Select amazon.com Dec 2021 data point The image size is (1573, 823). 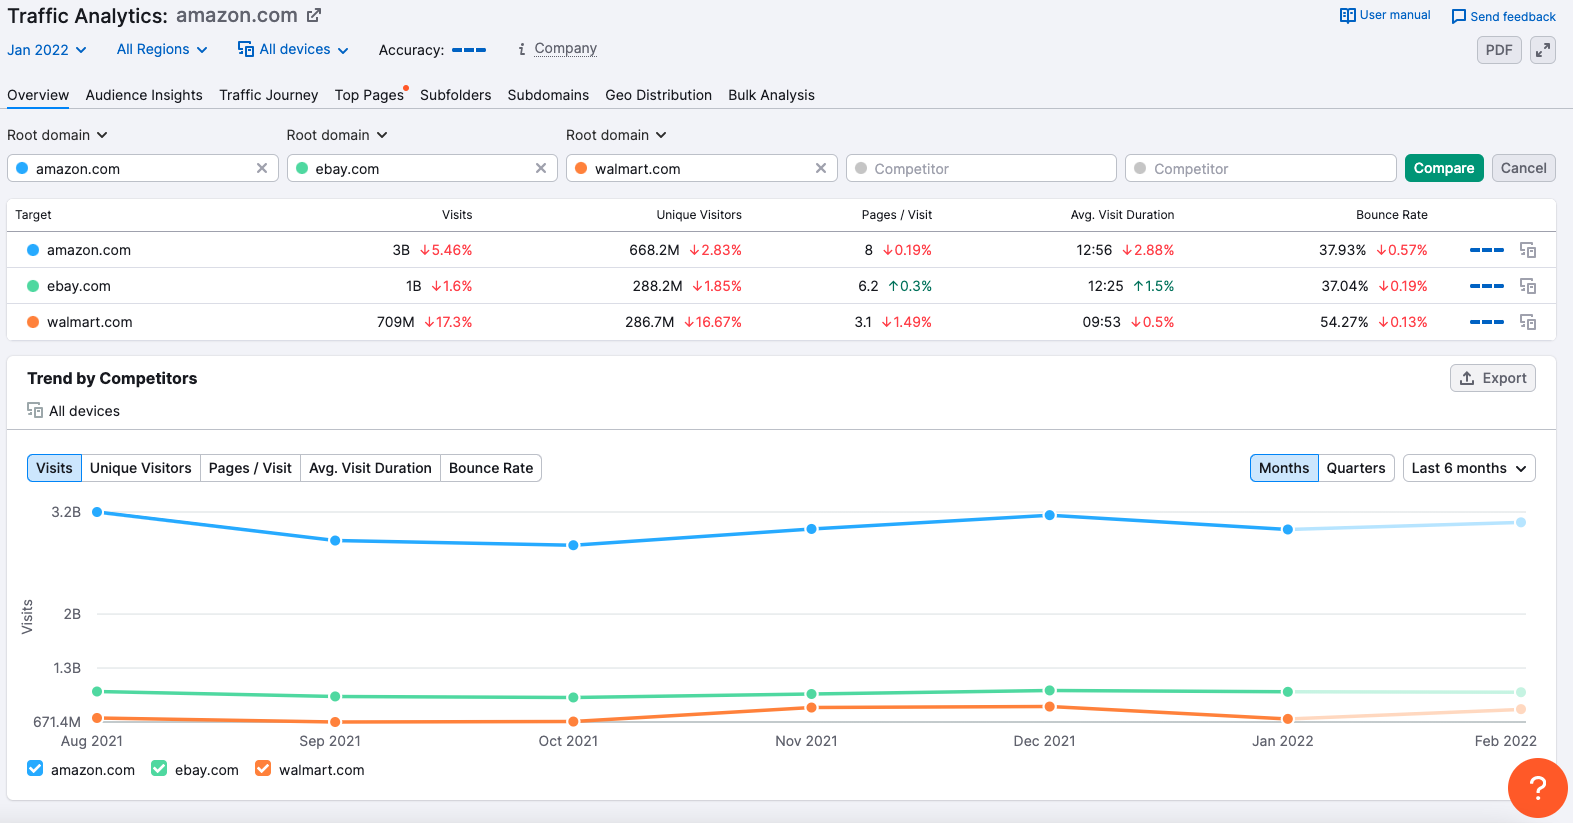click(x=1049, y=515)
